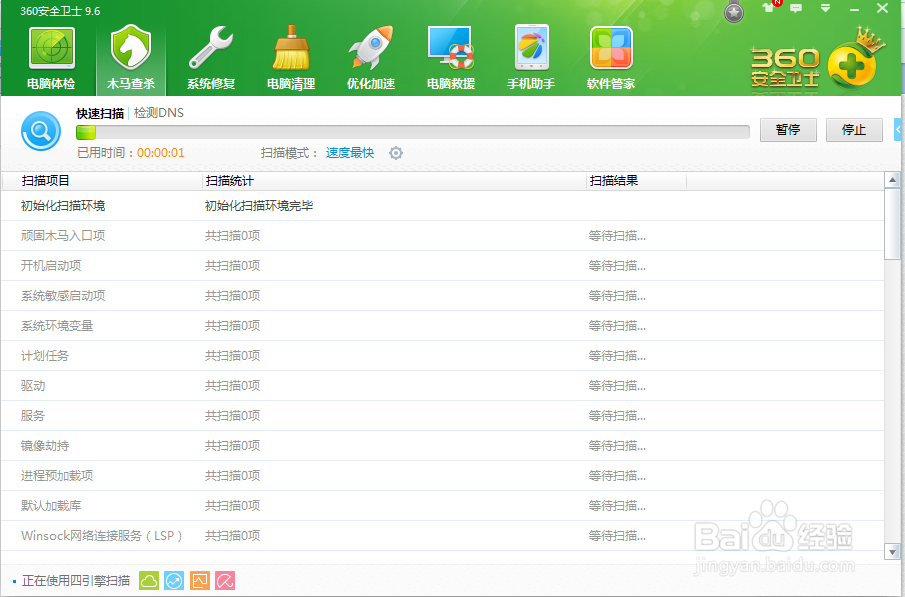Screen dimensions: 905x597
Task: Open 电脑救援 (PC Rescue)
Action: (450, 55)
